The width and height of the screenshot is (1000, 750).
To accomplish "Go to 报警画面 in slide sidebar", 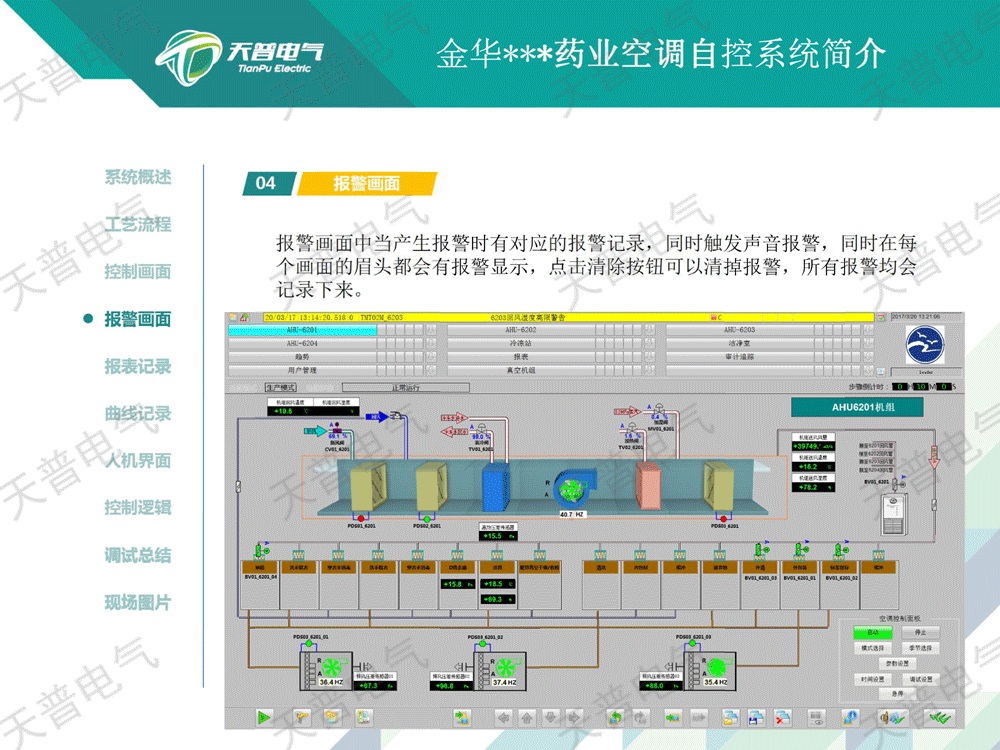I will (138, 319).
